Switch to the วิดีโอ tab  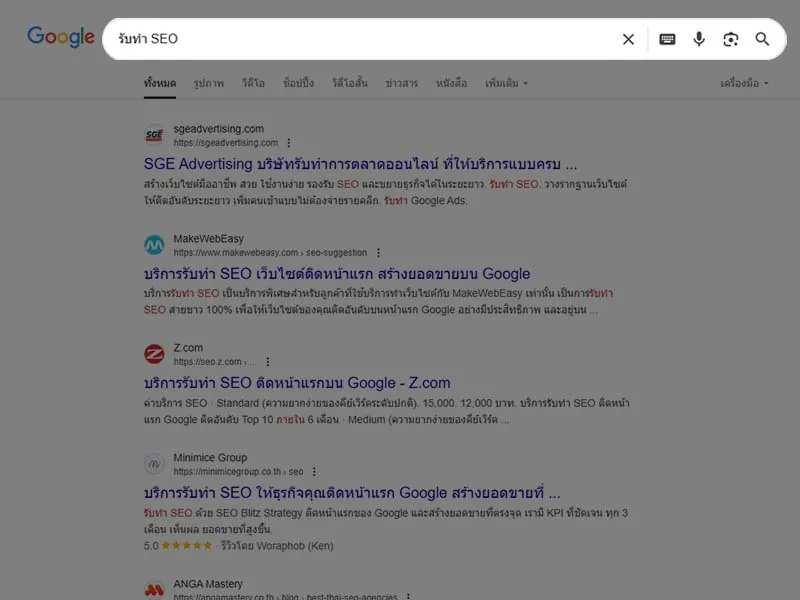point(253,83)
